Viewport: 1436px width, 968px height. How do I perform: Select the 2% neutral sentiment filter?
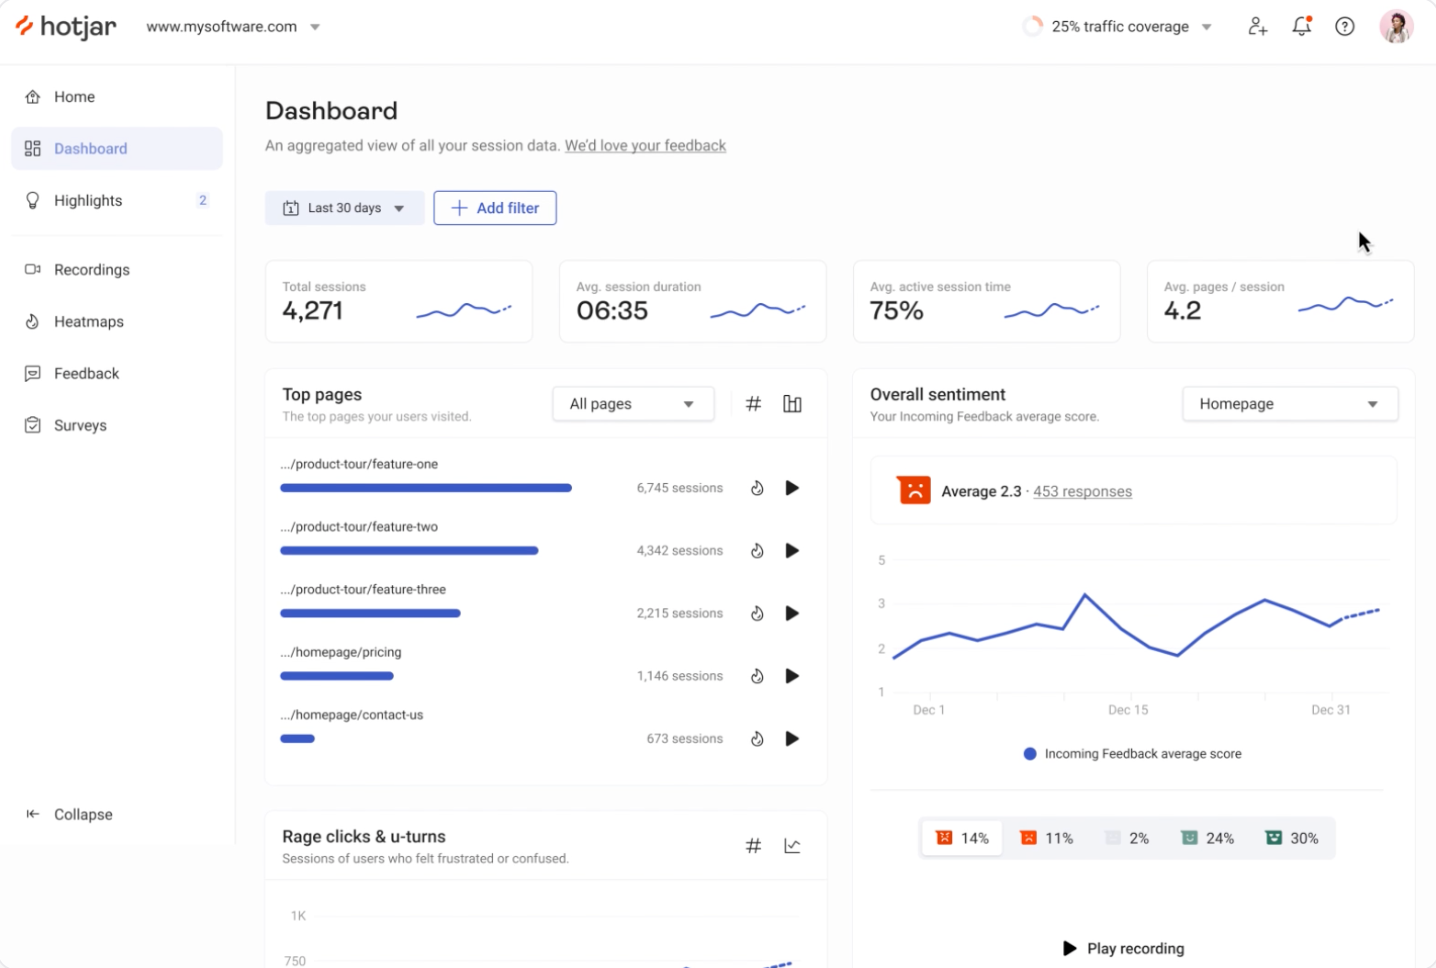pos(1127,838)
